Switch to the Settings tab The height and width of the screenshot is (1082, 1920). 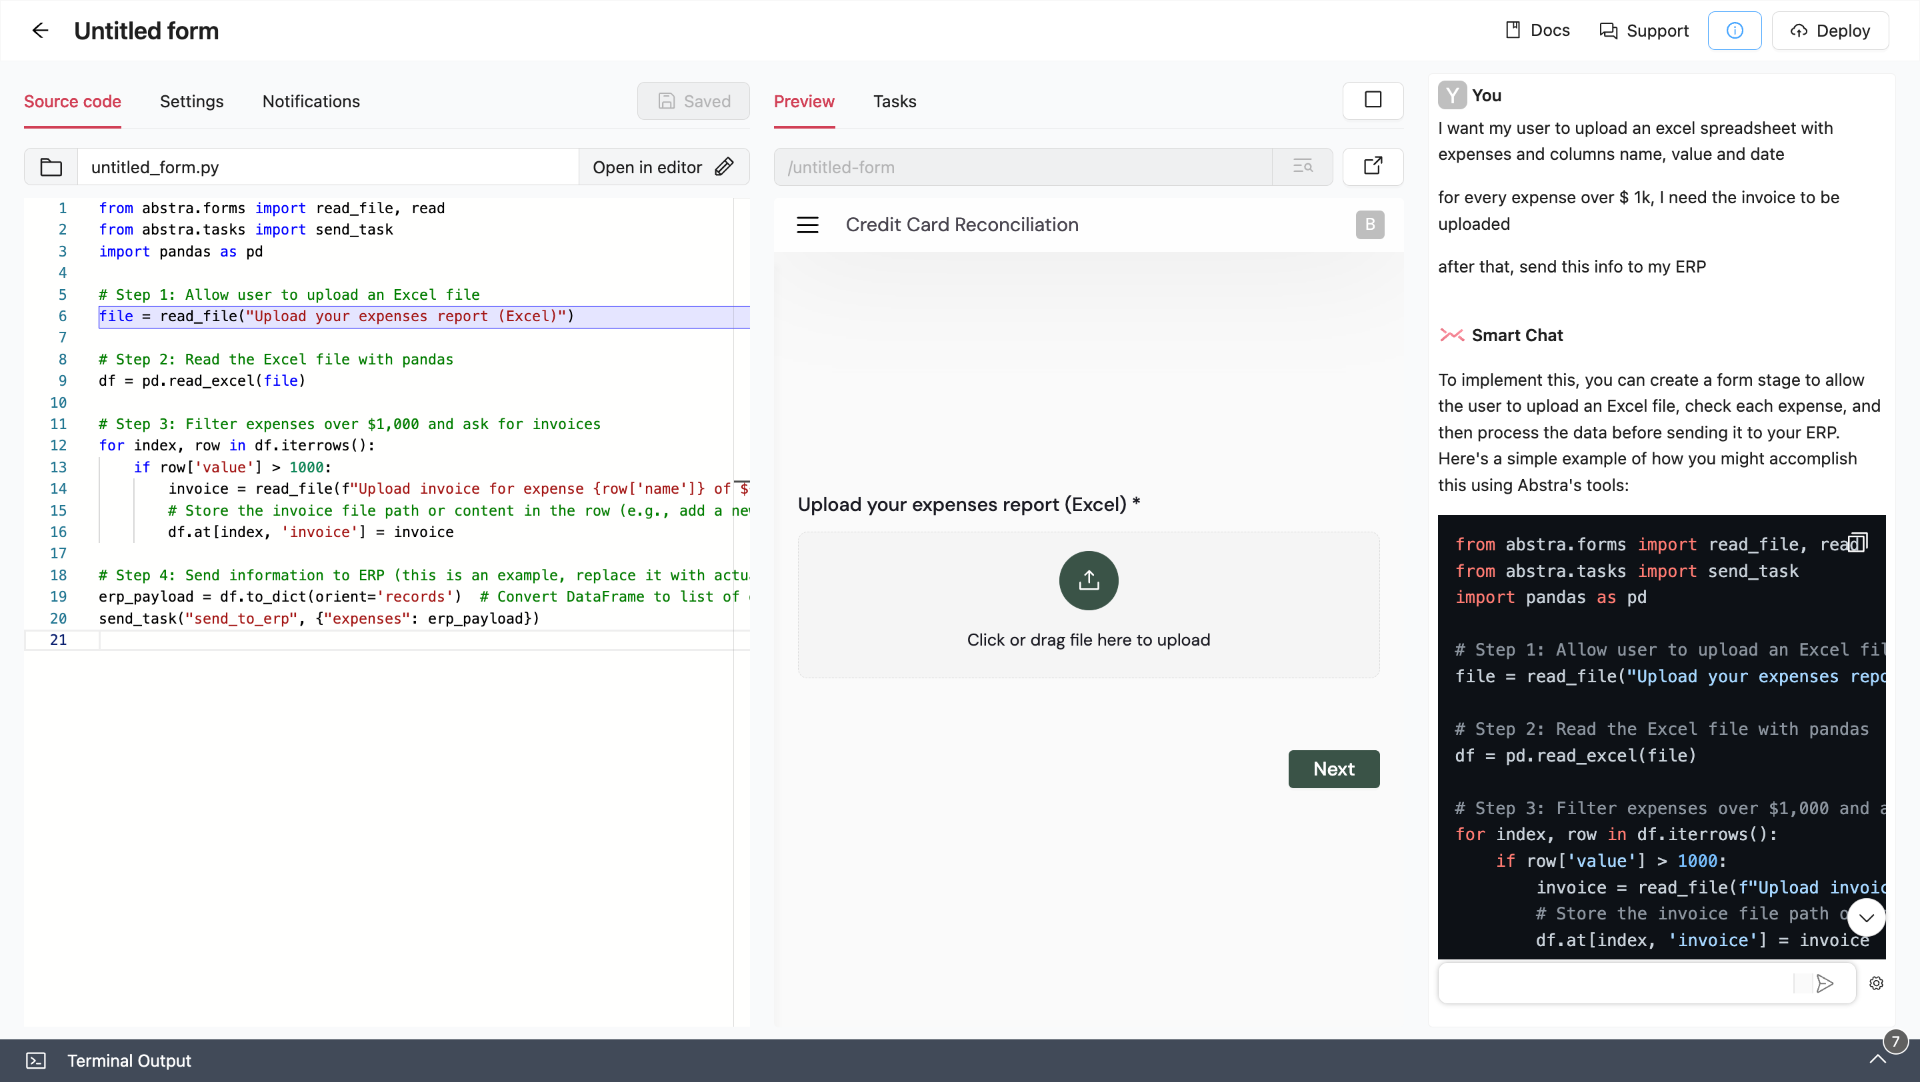tap(192, 101)
